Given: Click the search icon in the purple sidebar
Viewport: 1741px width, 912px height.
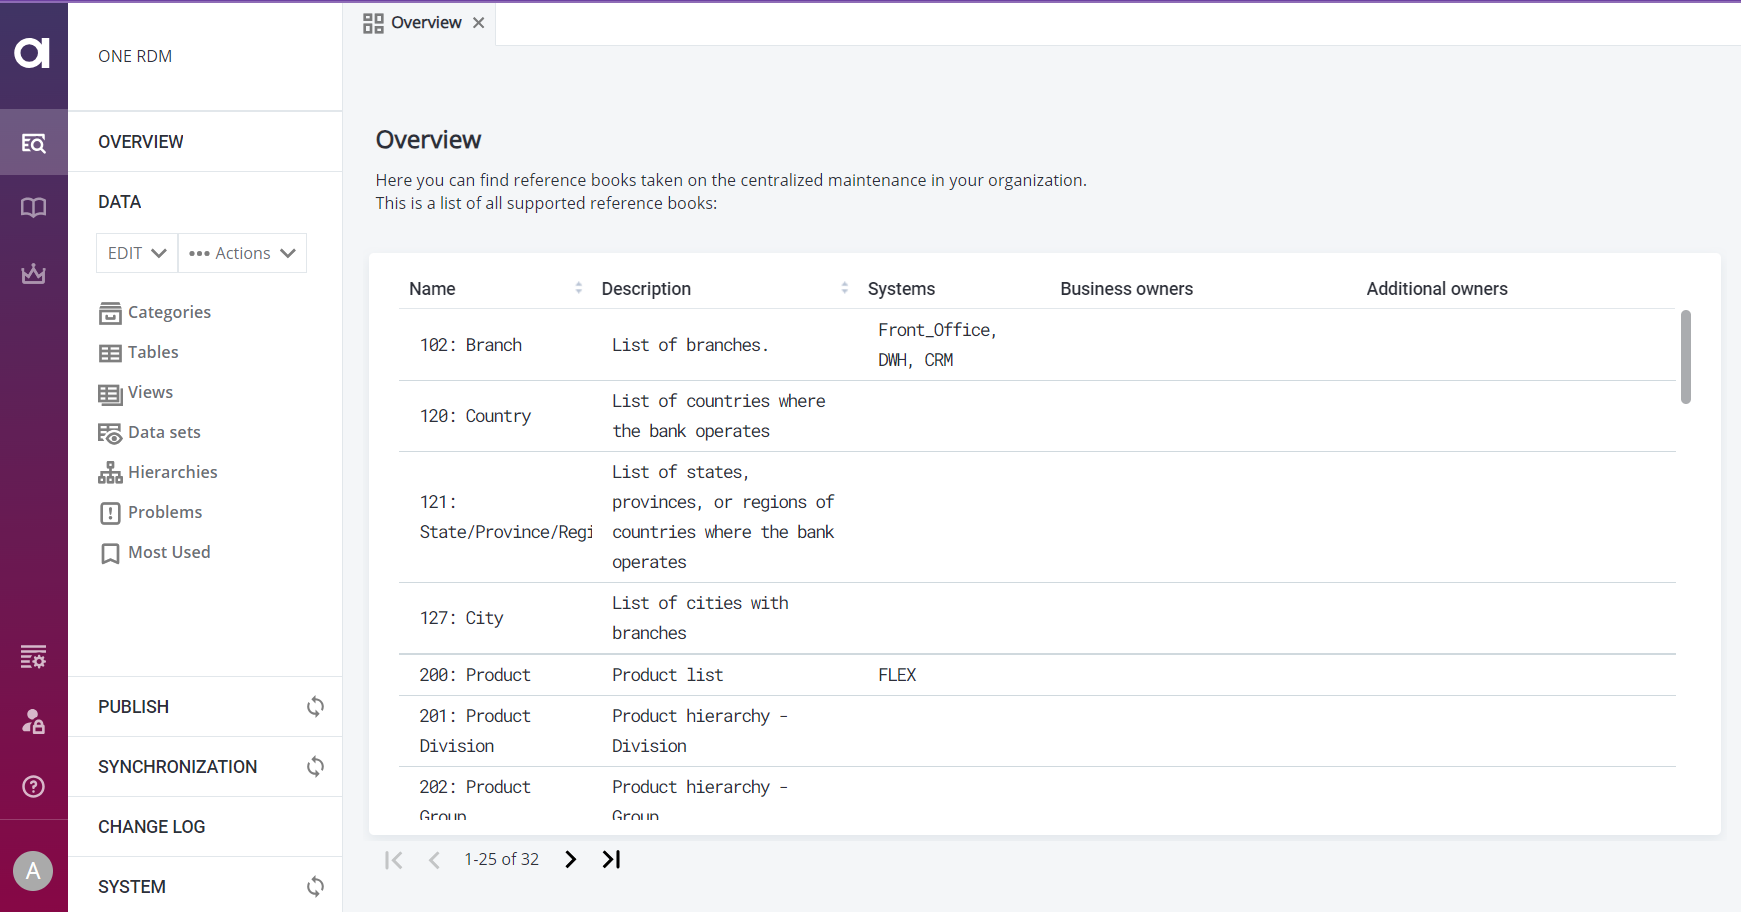Looking at the screenshot, I should coord(34,142).
